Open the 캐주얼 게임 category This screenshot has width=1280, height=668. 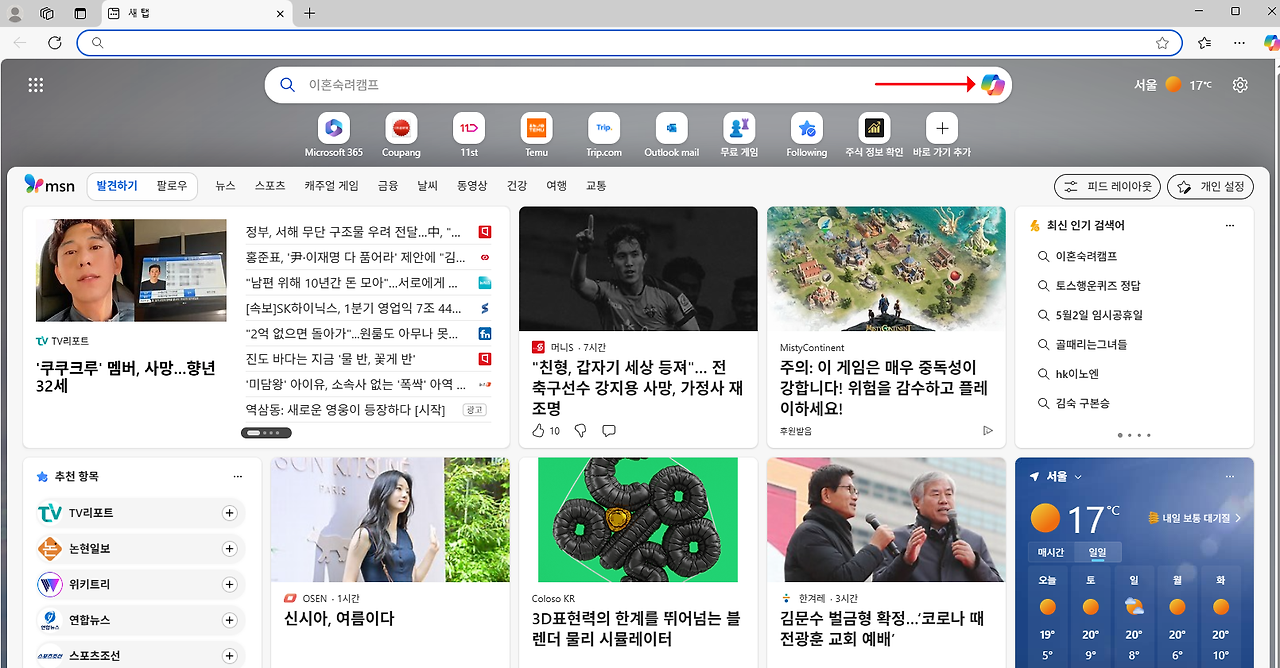(331, 186)
